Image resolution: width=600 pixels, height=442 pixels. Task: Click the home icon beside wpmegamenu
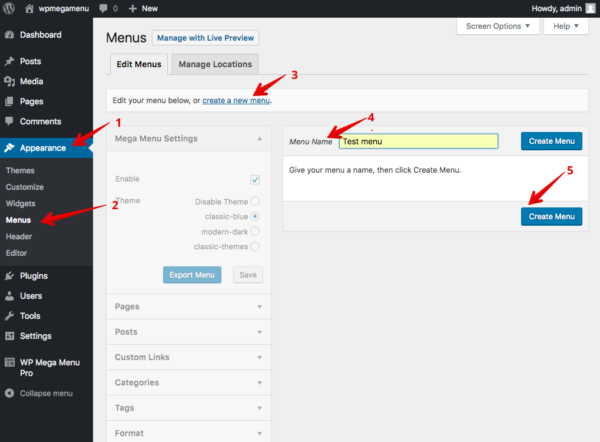point(29,8)
